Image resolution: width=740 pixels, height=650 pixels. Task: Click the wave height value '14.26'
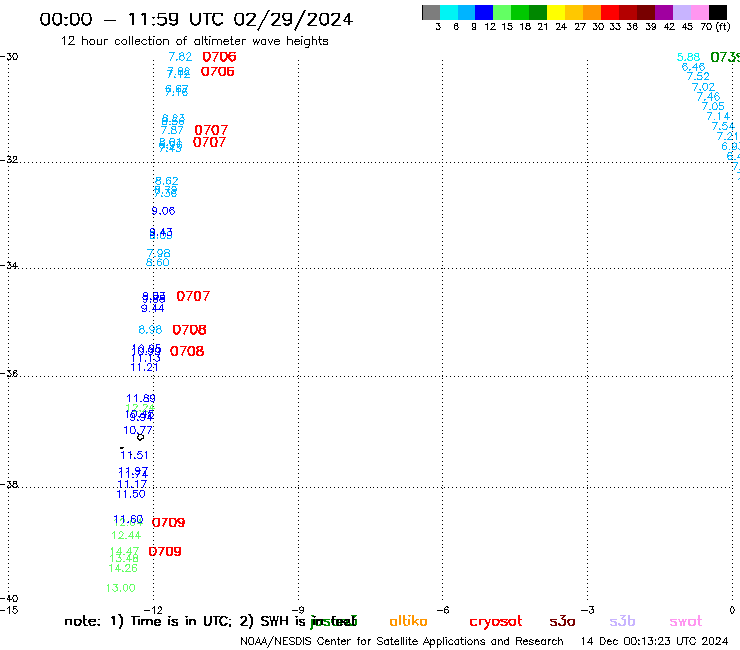[x=123, y=568]
